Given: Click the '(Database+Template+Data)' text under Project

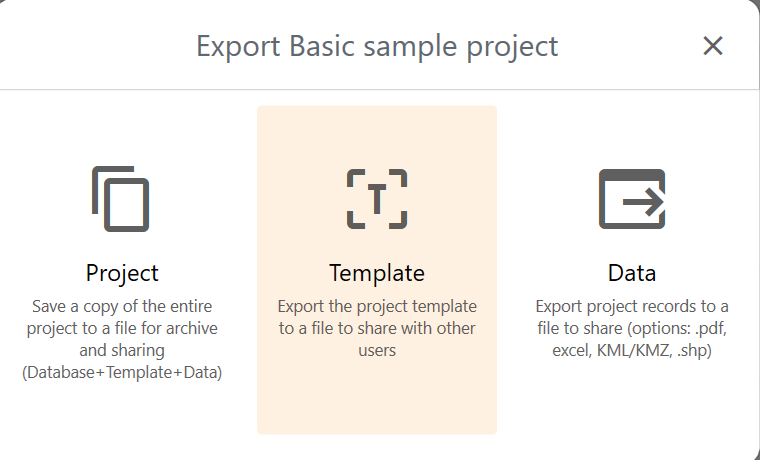Looking at the screenshot, I should click(122, 374).
